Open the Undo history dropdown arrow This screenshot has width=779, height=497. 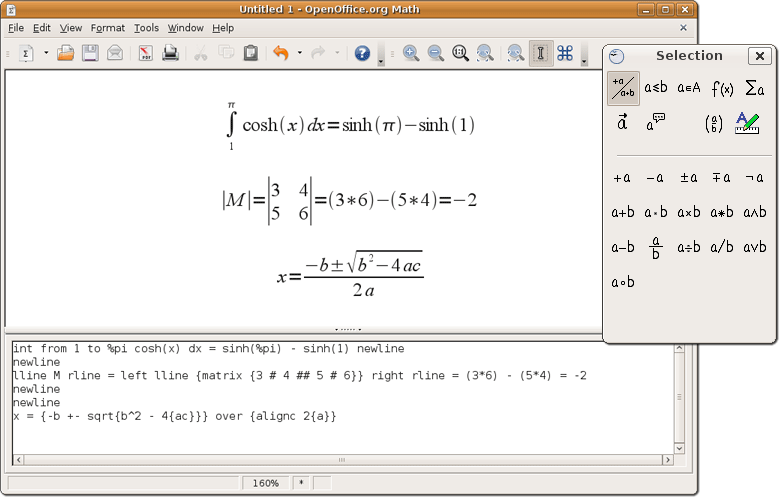pos(299,53)
